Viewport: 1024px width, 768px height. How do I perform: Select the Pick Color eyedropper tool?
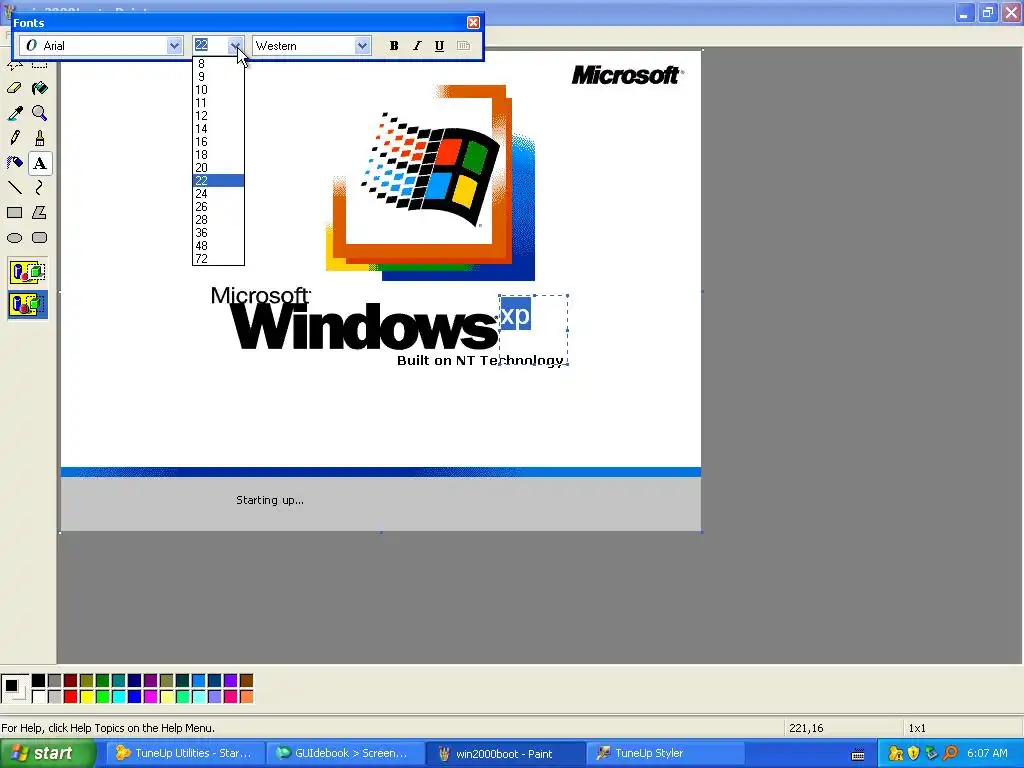pos(14,113)
